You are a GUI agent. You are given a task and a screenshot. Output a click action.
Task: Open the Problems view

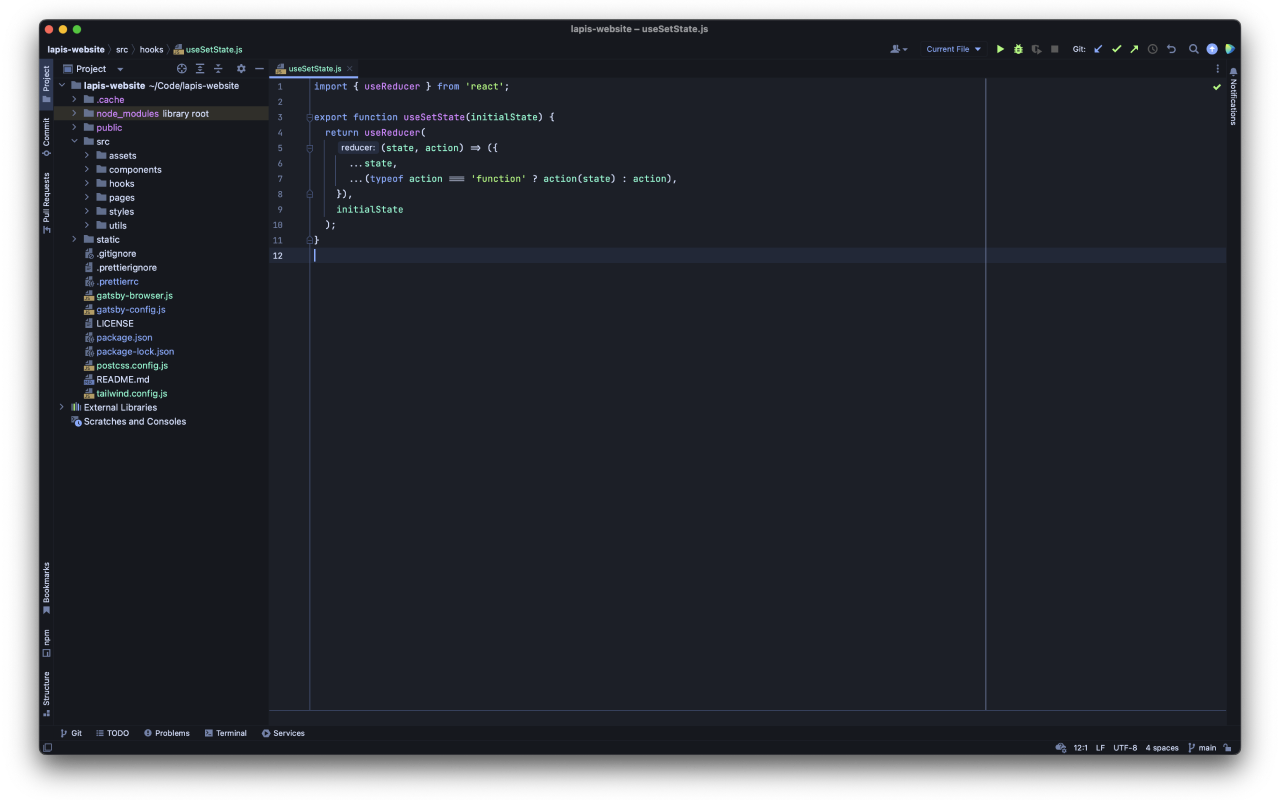[x=167, y=733]
